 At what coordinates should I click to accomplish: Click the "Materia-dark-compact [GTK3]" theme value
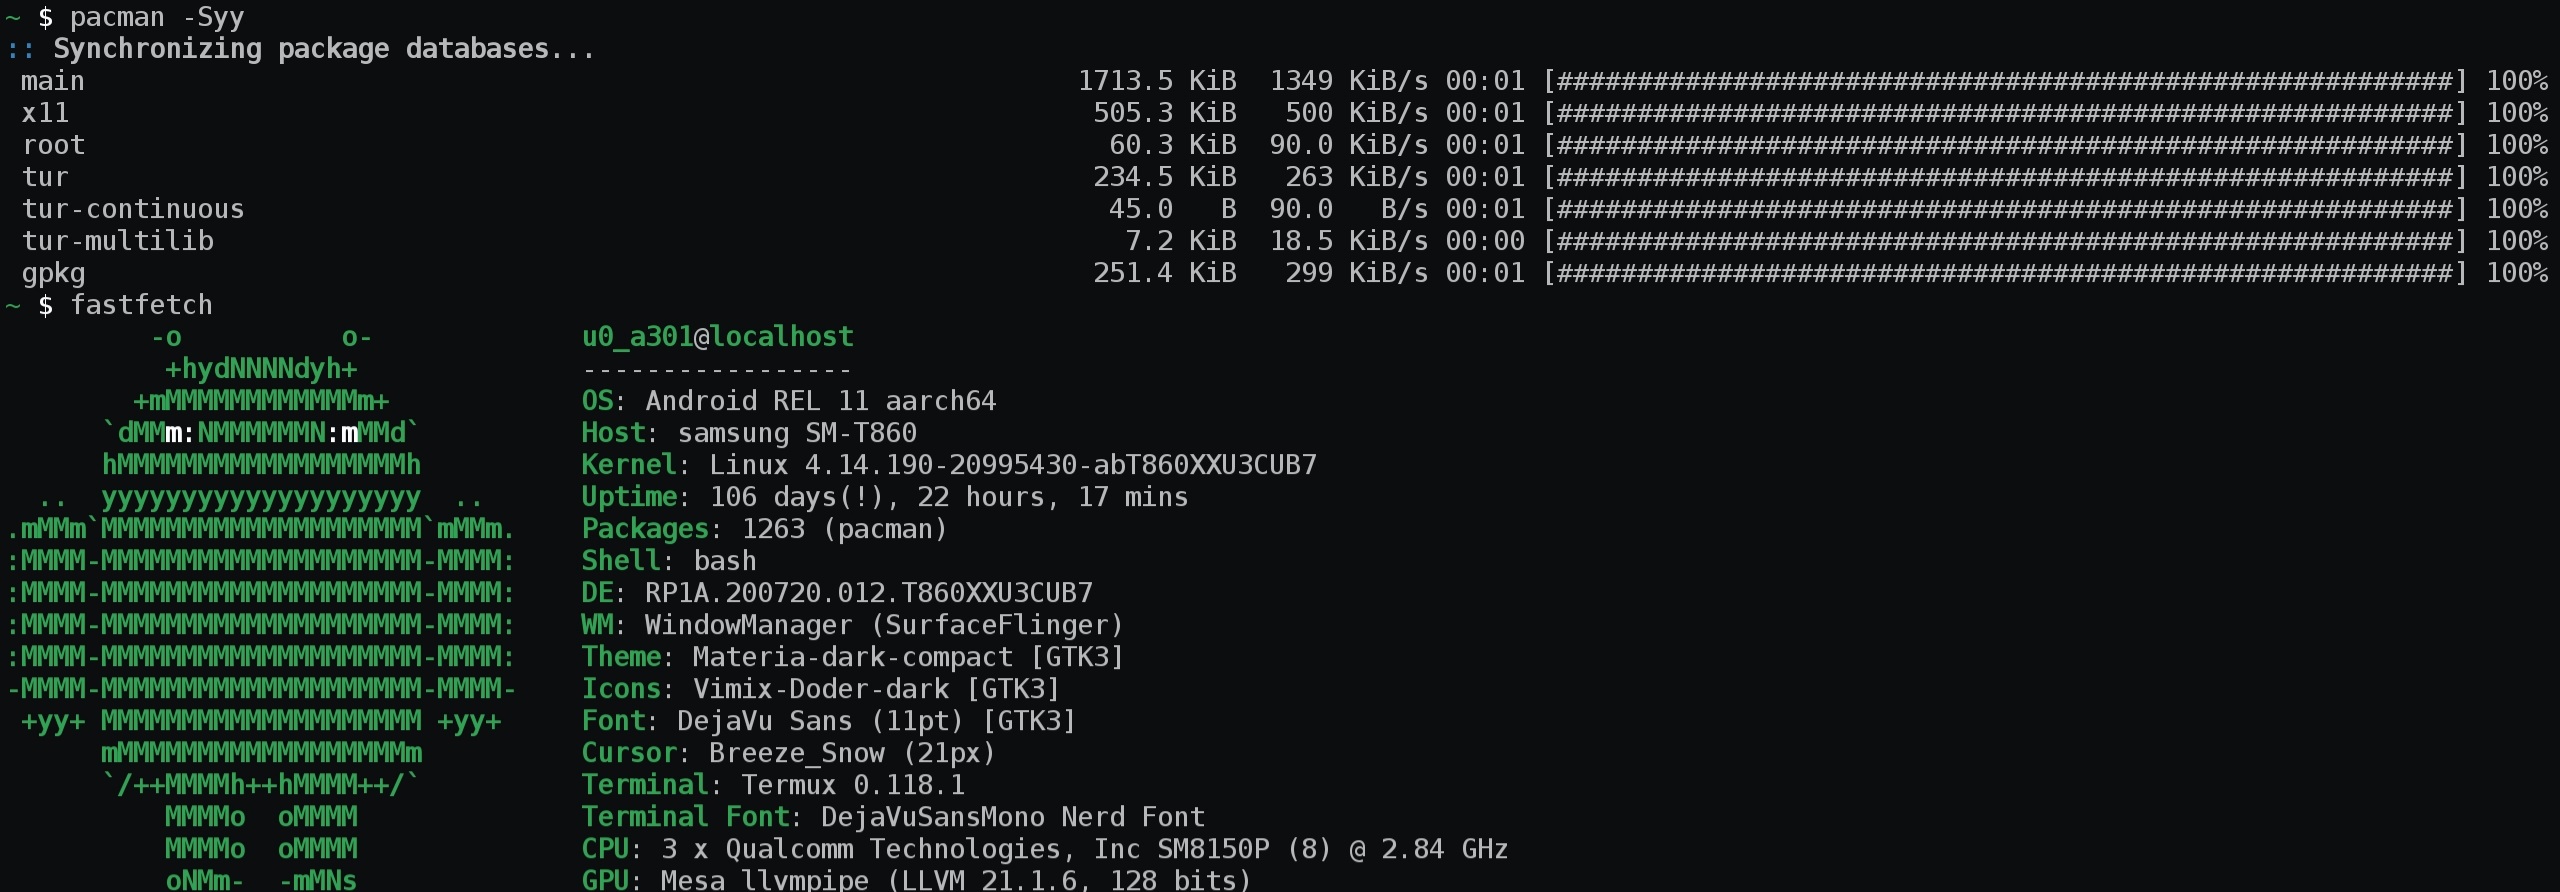(908, 657)
